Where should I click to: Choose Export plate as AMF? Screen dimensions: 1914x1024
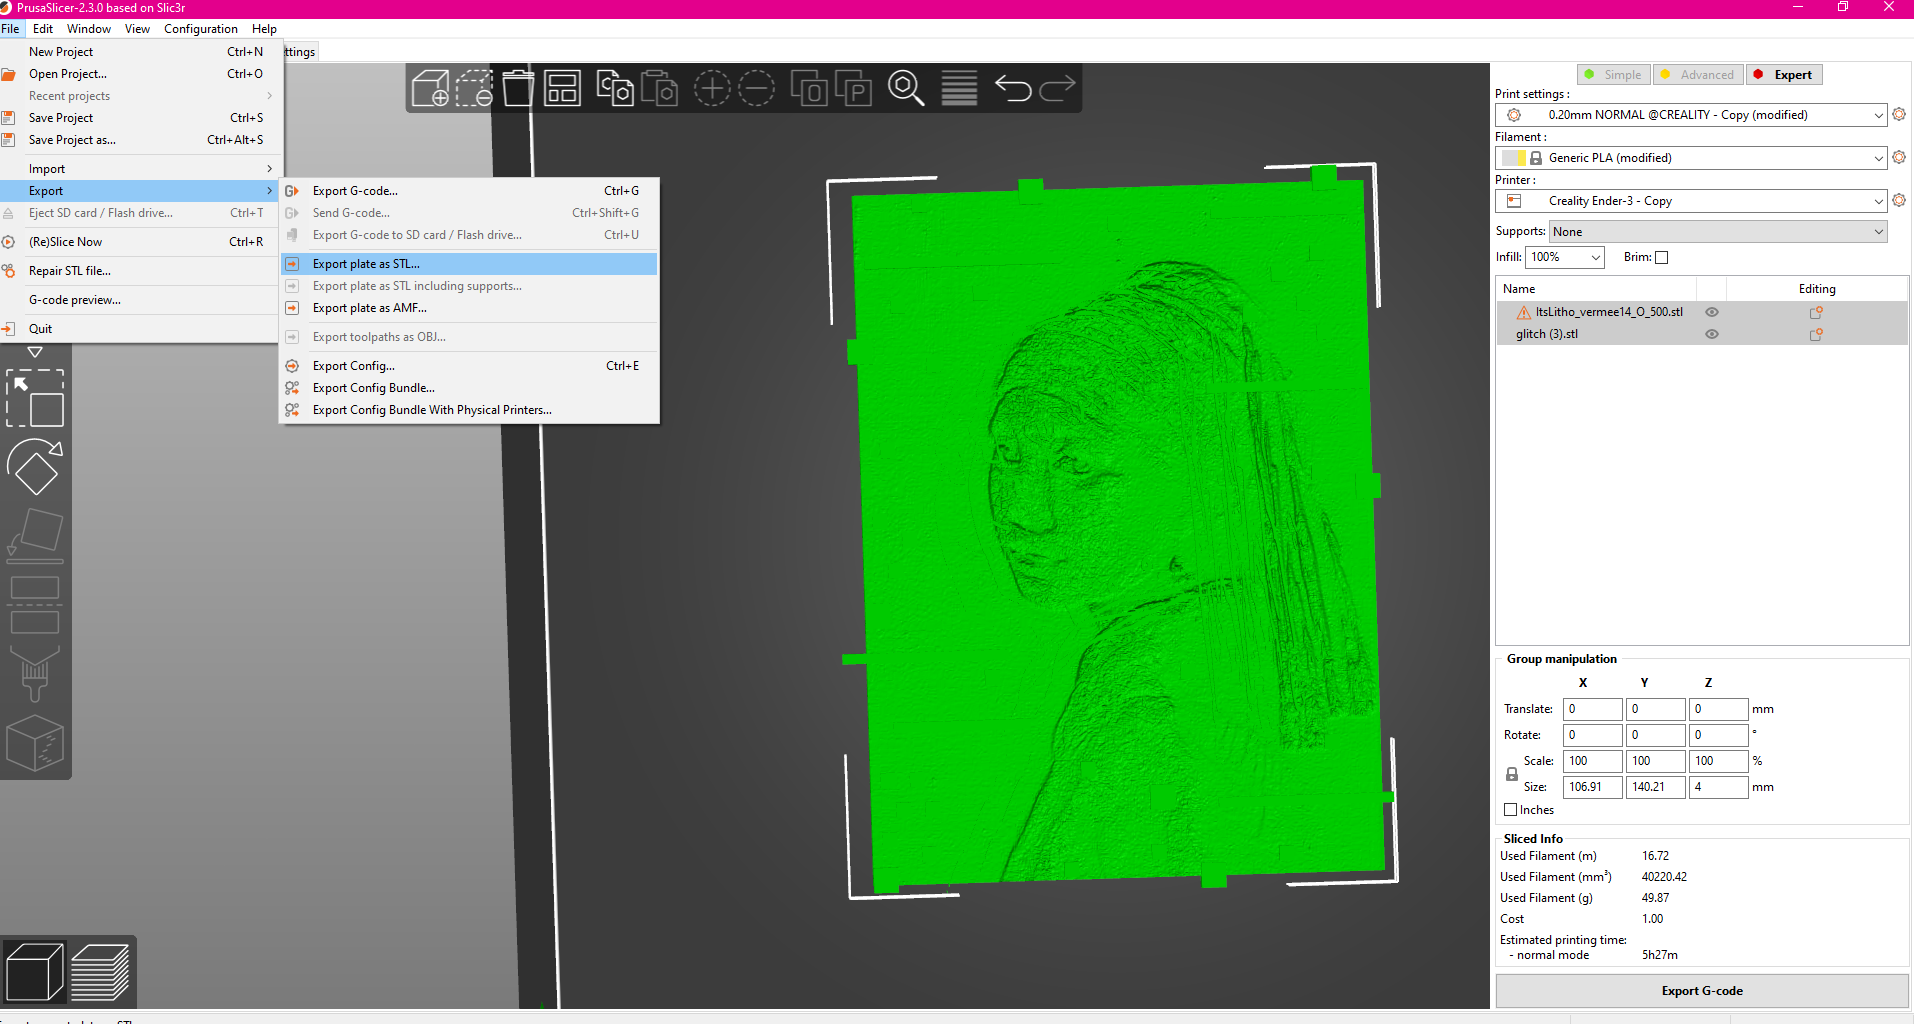click(469, 308)
